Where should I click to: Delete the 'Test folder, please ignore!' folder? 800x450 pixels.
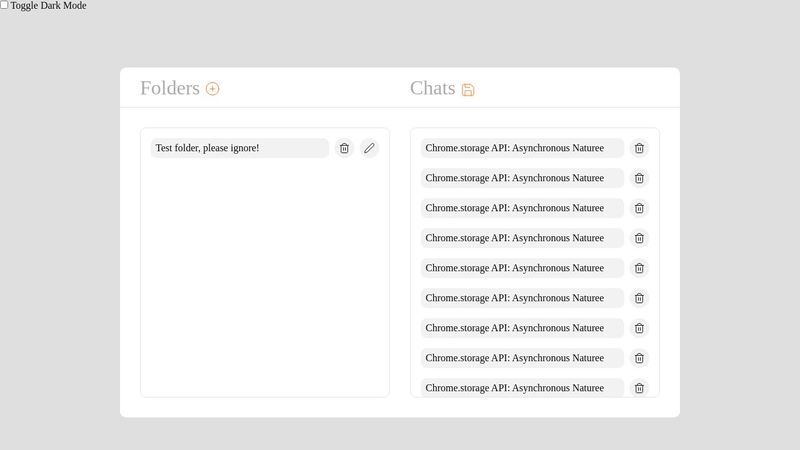(x=344, y=148)
